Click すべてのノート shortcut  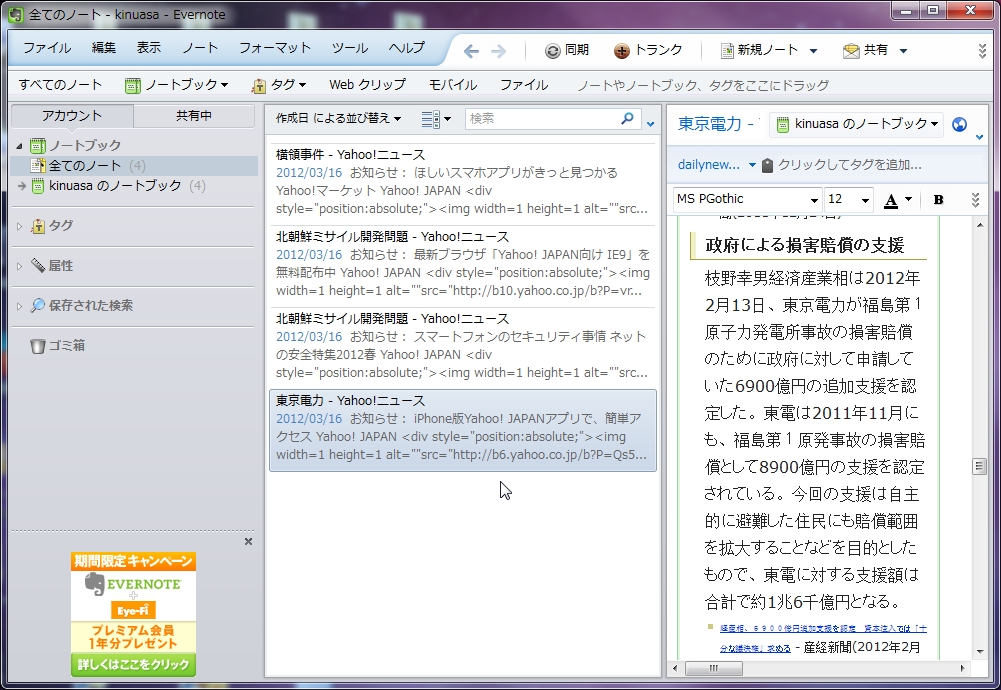pos(60,85)
